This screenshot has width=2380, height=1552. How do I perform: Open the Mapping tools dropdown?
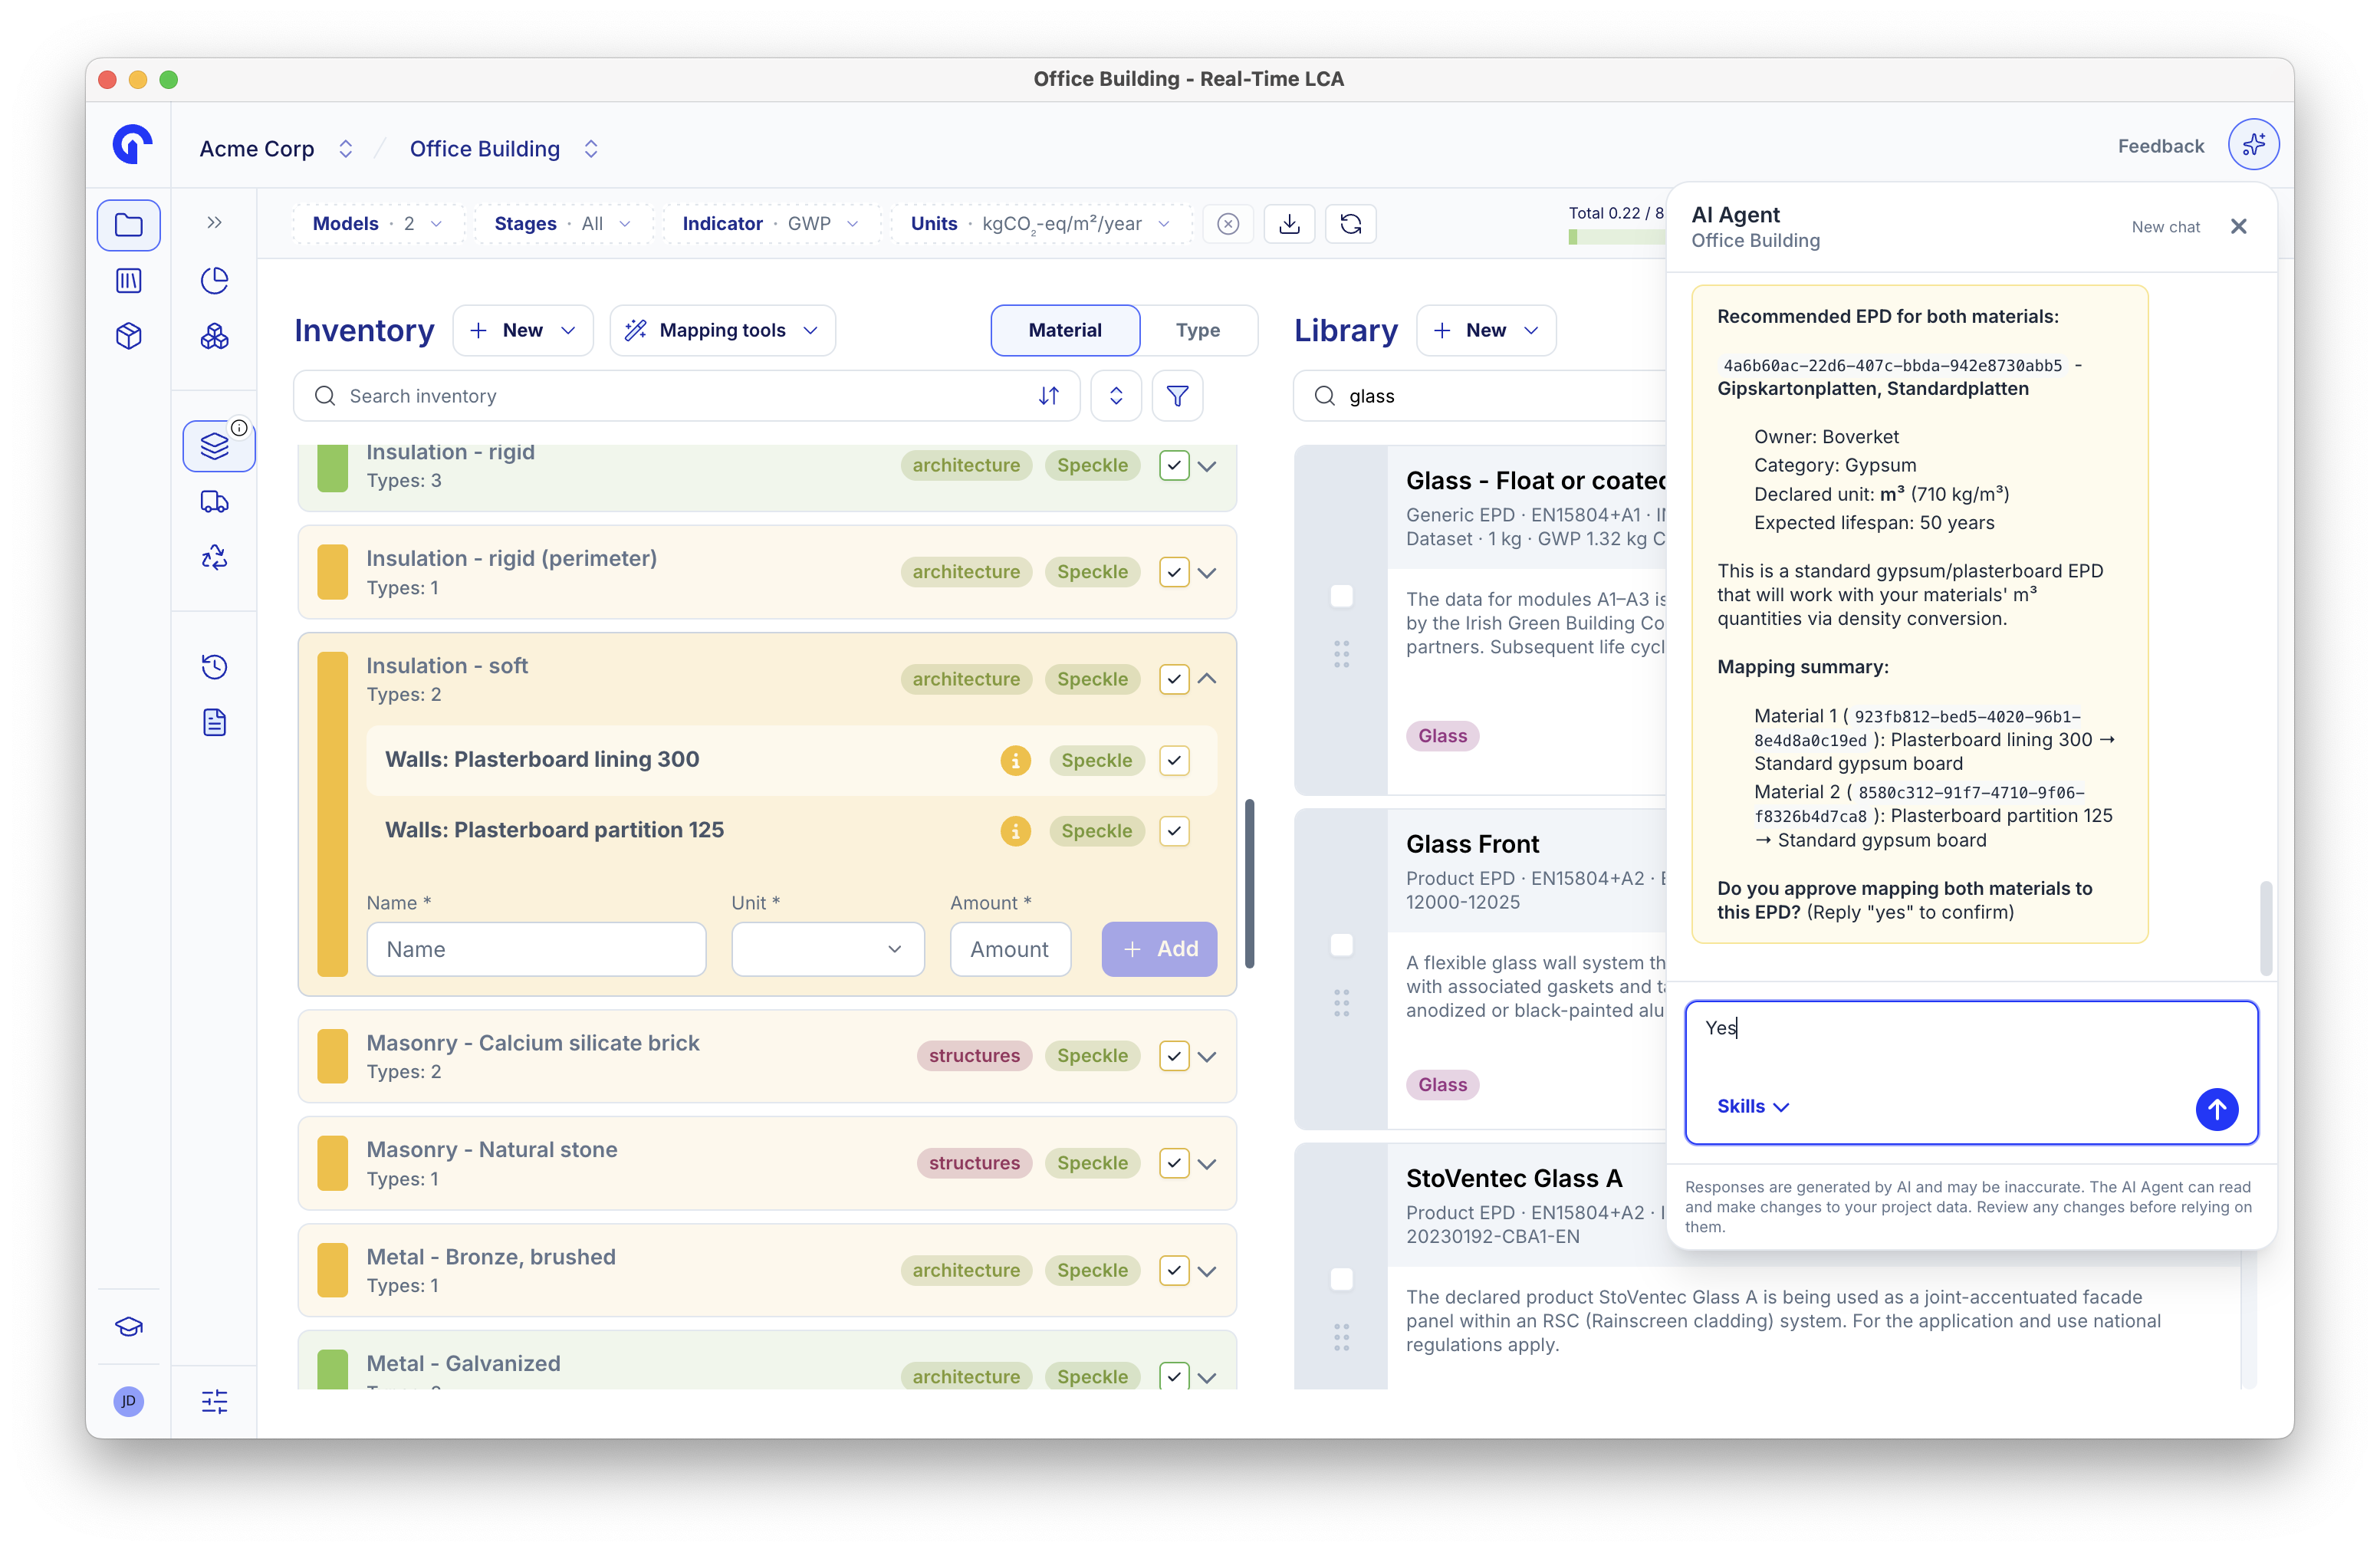pyautogui.click(x=722, y=331)
